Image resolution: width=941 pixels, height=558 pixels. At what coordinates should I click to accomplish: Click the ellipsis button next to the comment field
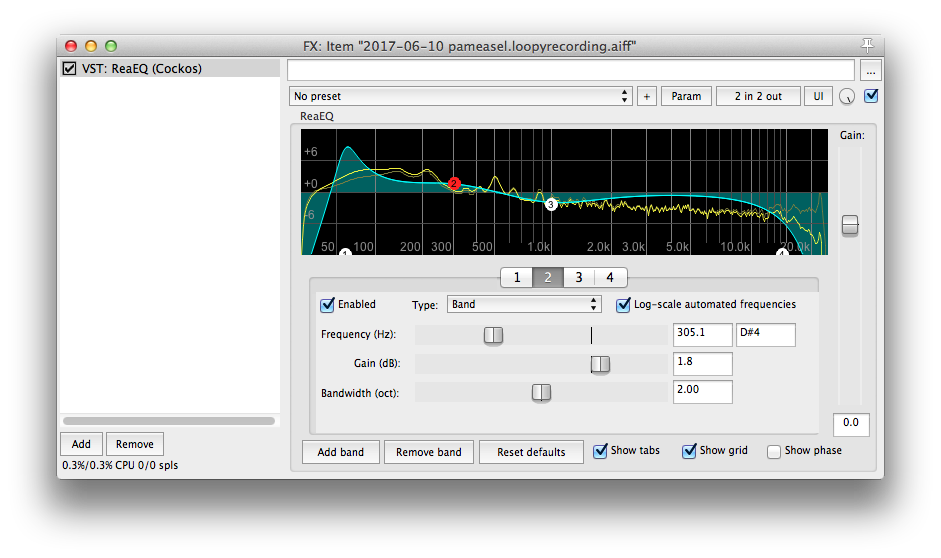pos(870,70)
